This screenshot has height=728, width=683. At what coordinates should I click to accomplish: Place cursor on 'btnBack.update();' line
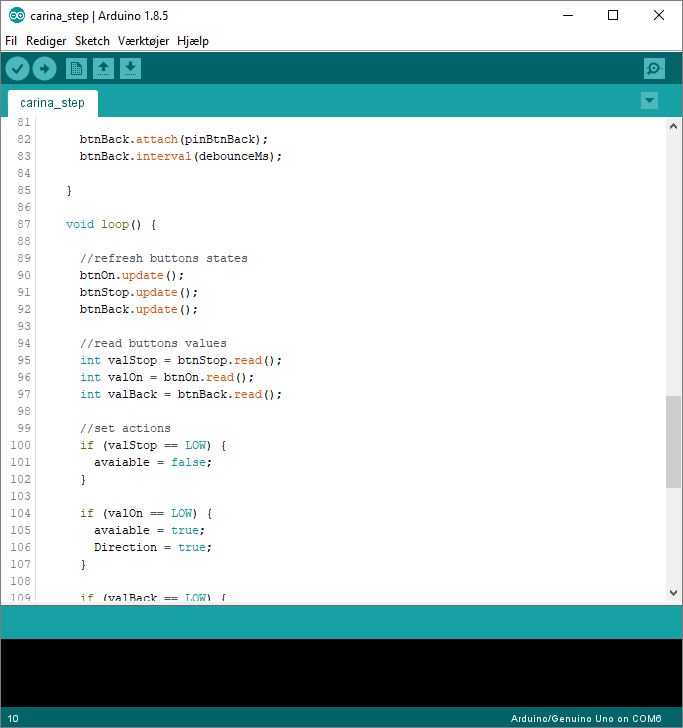[139, 310]
